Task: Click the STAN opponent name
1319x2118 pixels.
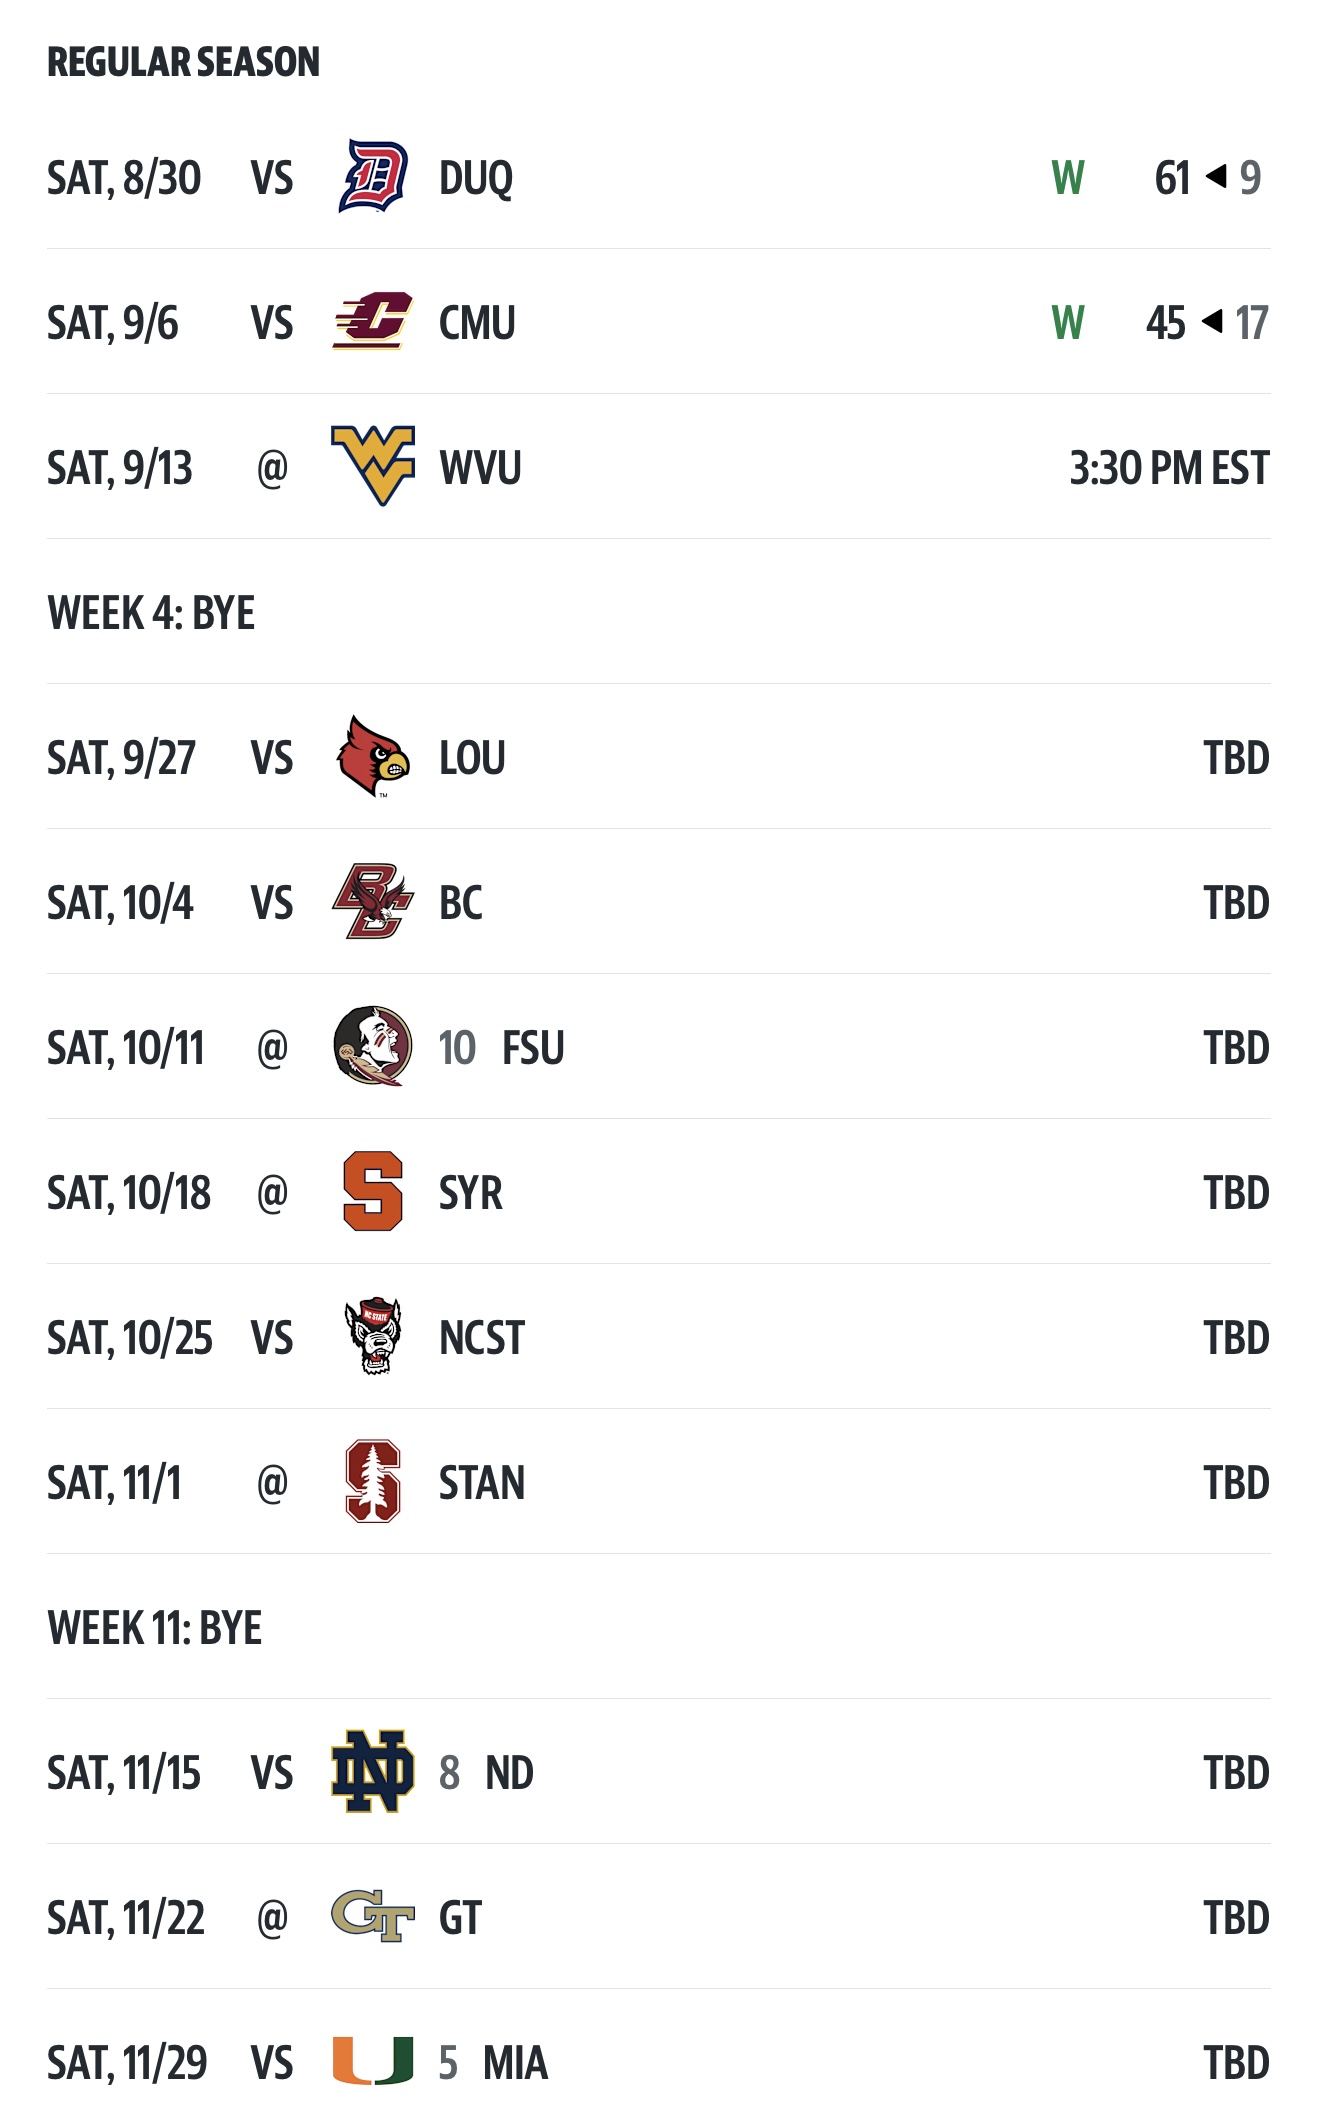Action: 481,1483
